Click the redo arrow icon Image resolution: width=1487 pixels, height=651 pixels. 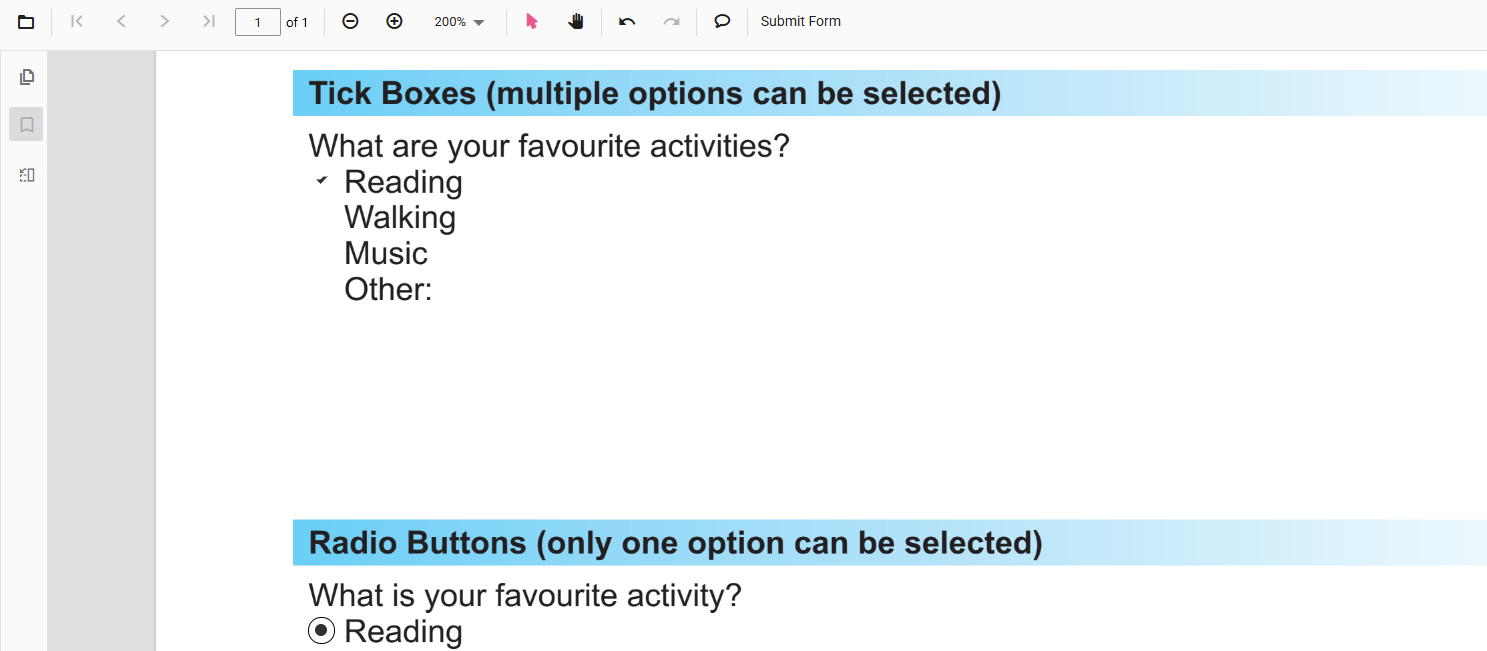[x=672, y=22]
